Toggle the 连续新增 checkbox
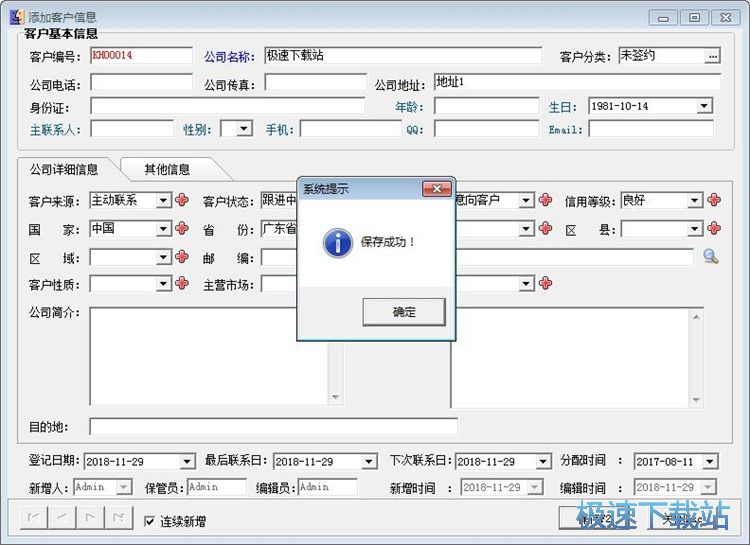 coord(150,521)
